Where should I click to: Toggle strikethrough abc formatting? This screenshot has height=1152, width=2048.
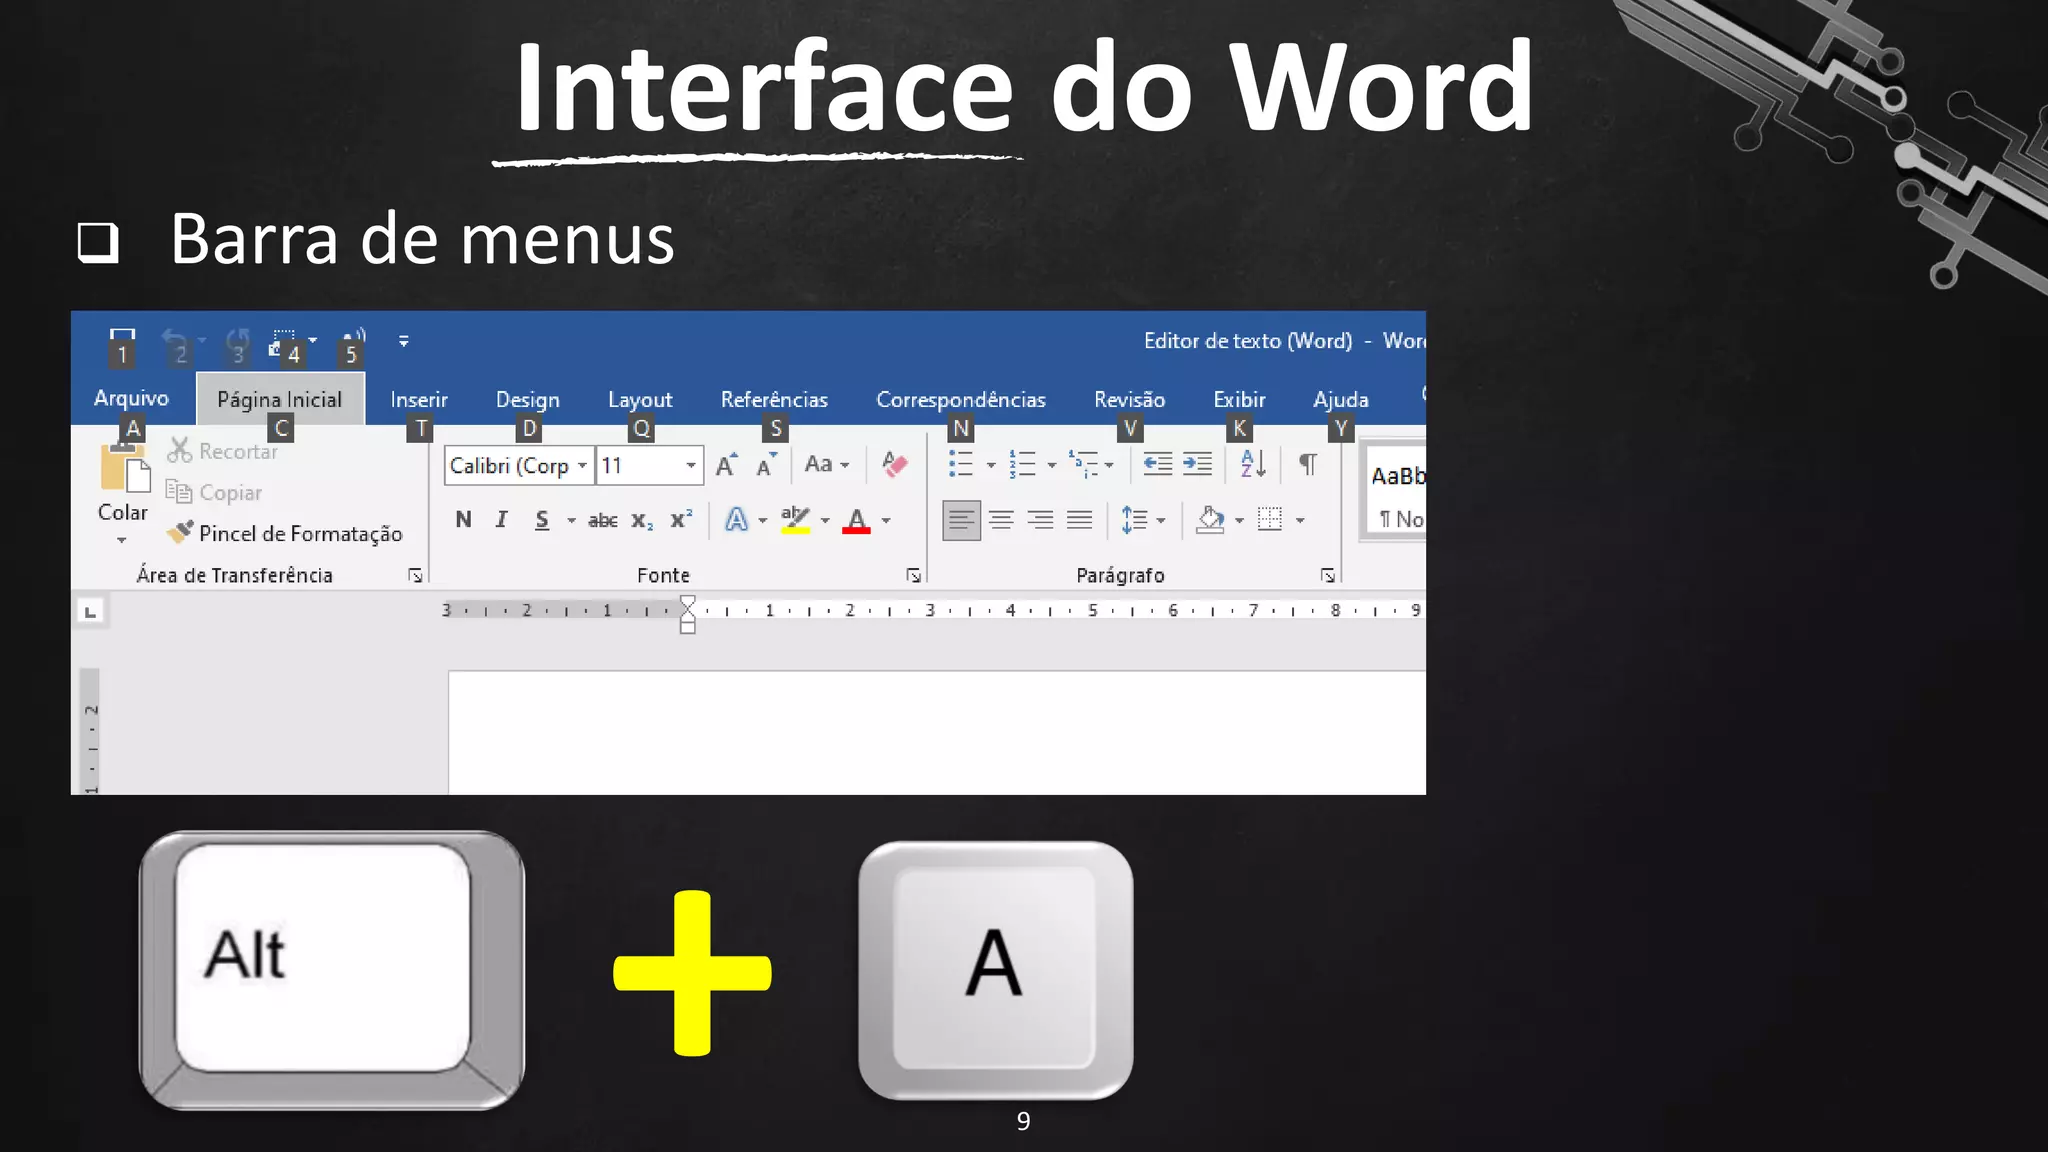pyautogui.click(x=603, y=520)
